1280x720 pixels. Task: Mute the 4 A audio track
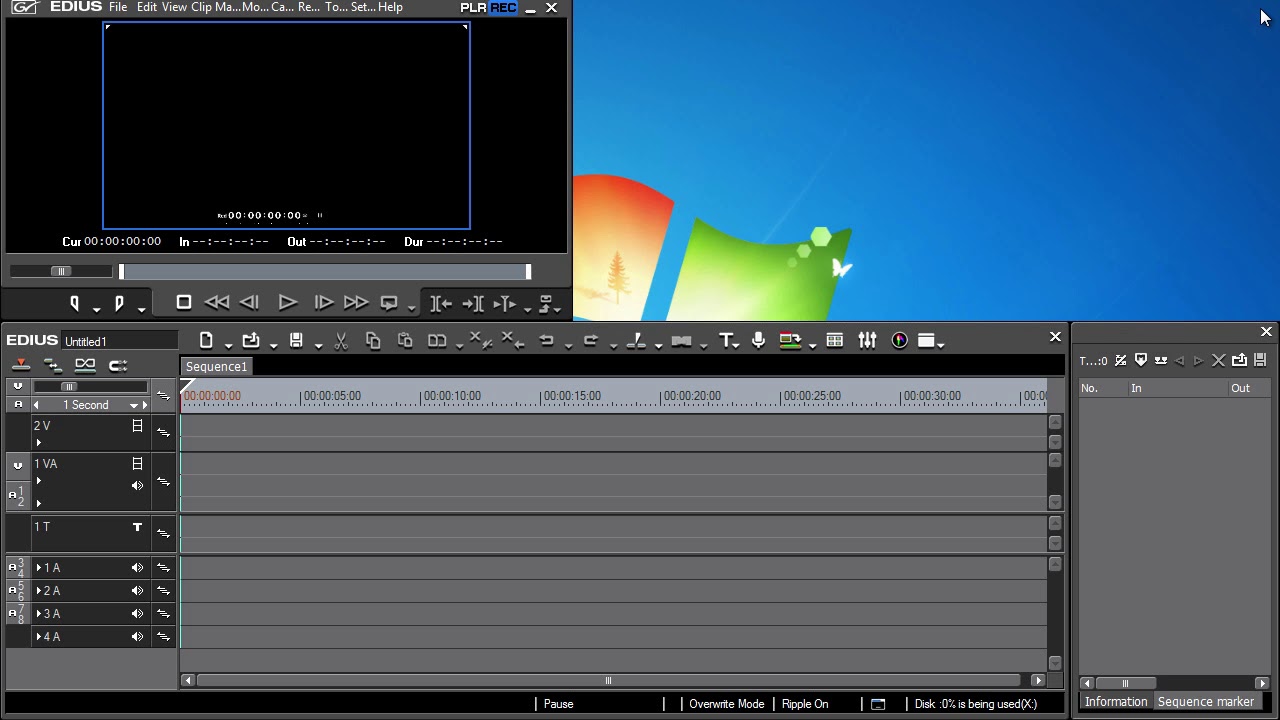137,637
